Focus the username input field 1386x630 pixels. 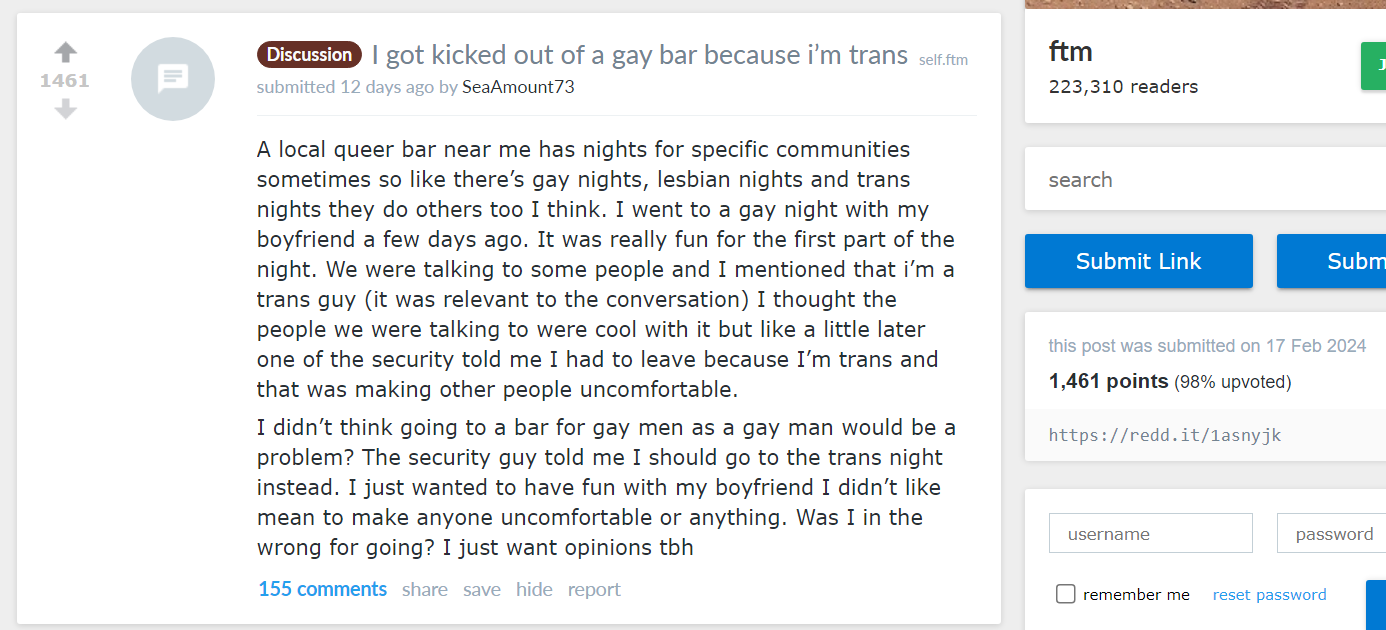tap(1150, 534)
